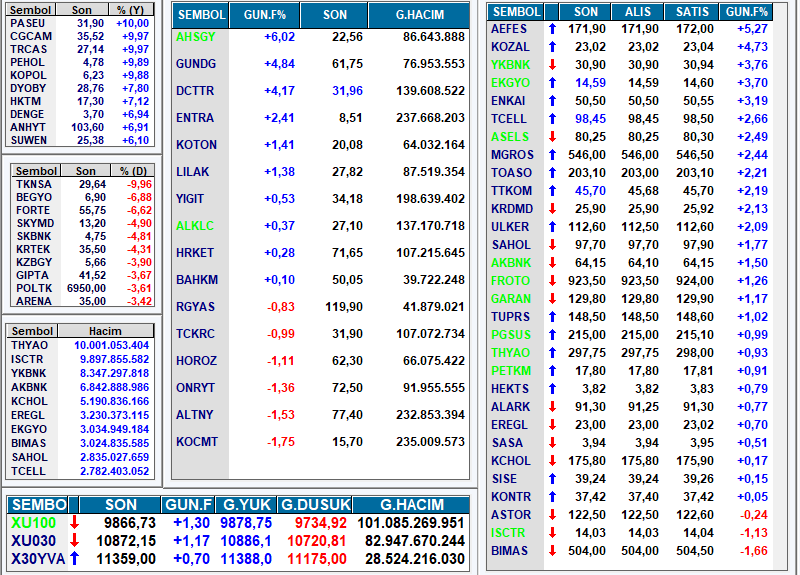This screenshot has width=800, height=575.
Task: Click the red down arrow beside XU030
Action: click(x=74, y=541)
